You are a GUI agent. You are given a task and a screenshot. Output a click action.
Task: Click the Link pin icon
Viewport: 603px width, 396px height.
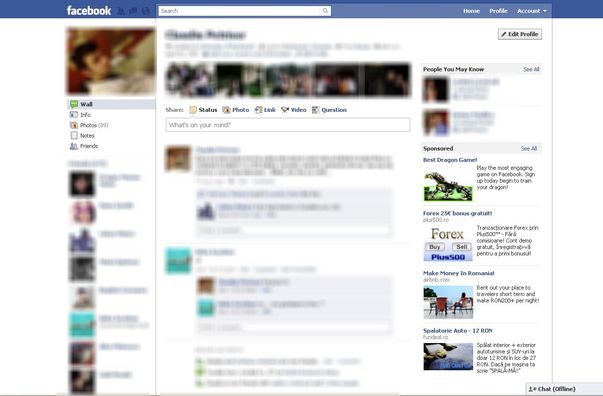(259, 110)
